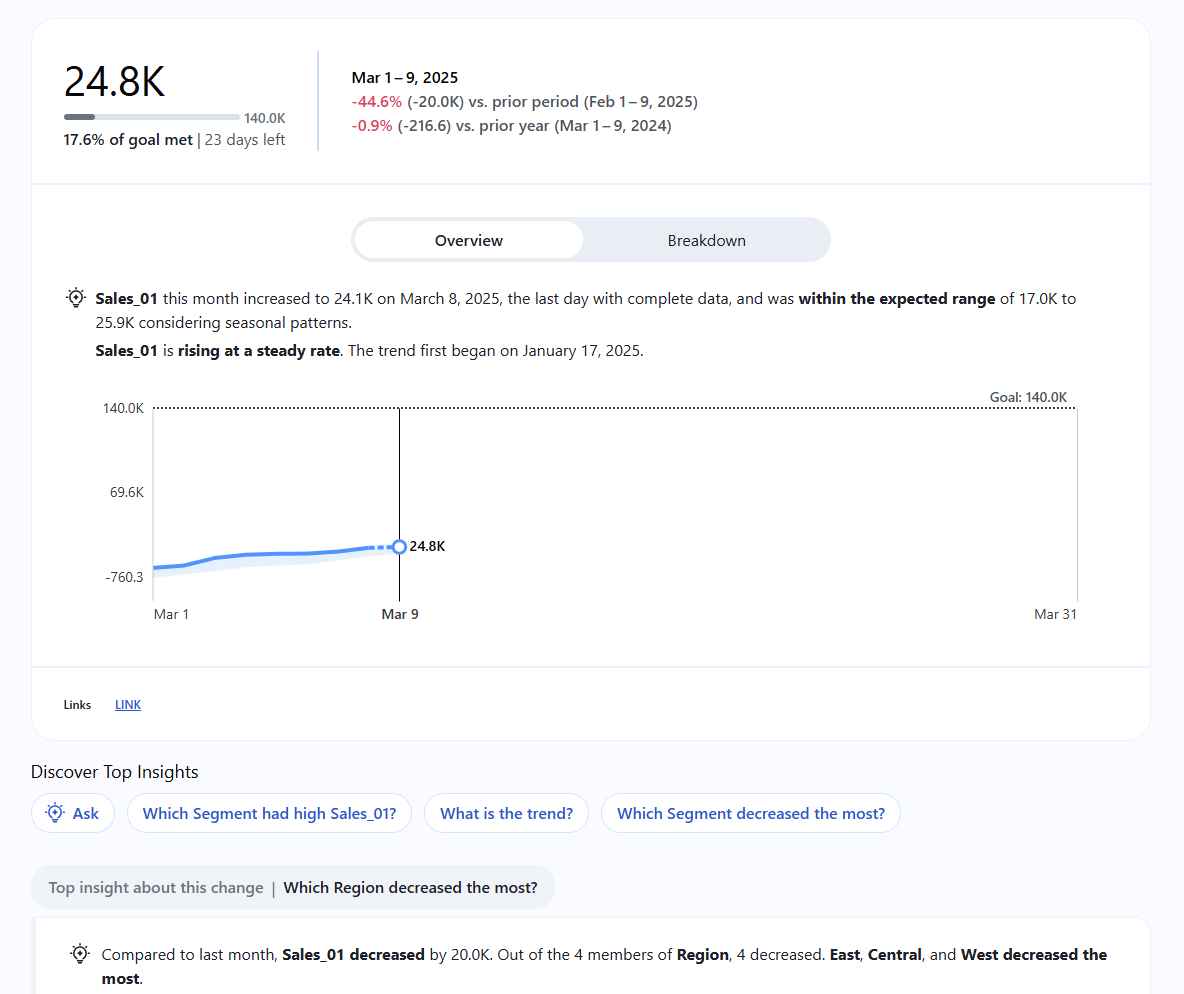Click the 'Goal: 140.0K' chart label
The height and width of the screenshot is (994, 1184).
coord(1028,397)
